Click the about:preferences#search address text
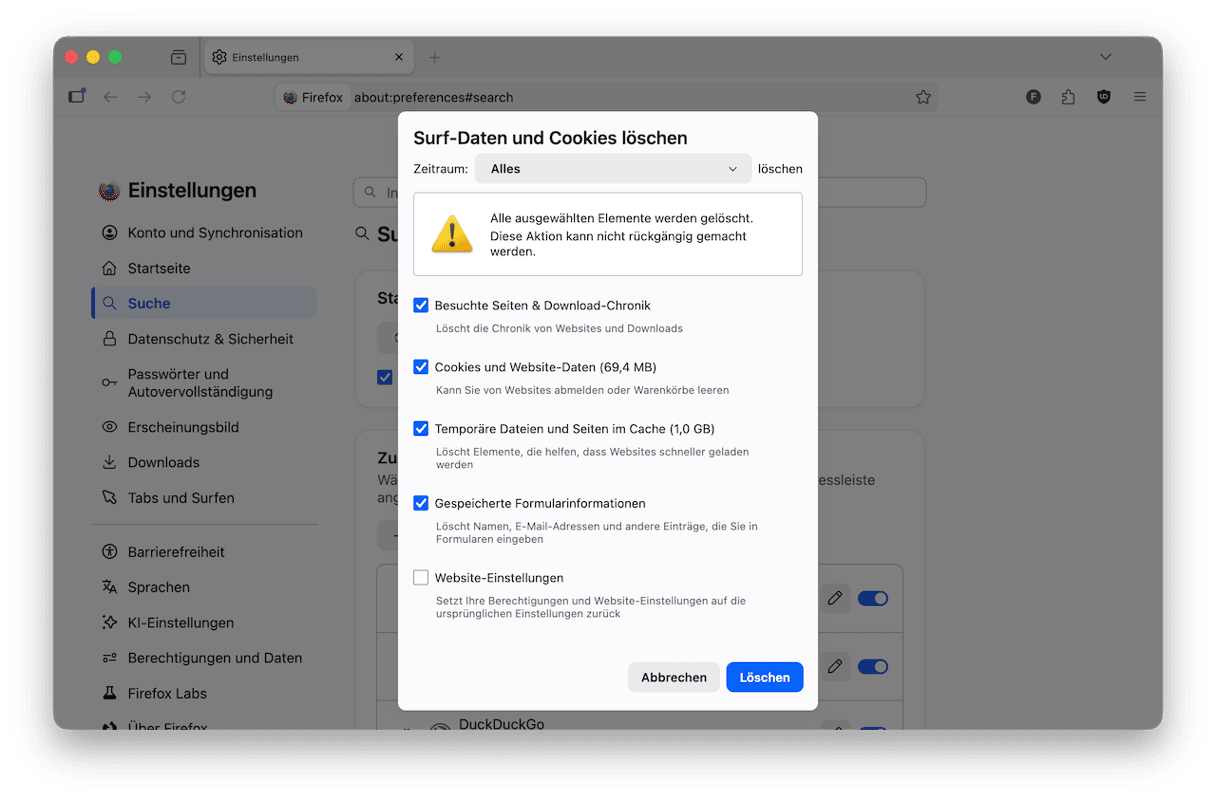The image size is (1216, 800). [432, 98]
